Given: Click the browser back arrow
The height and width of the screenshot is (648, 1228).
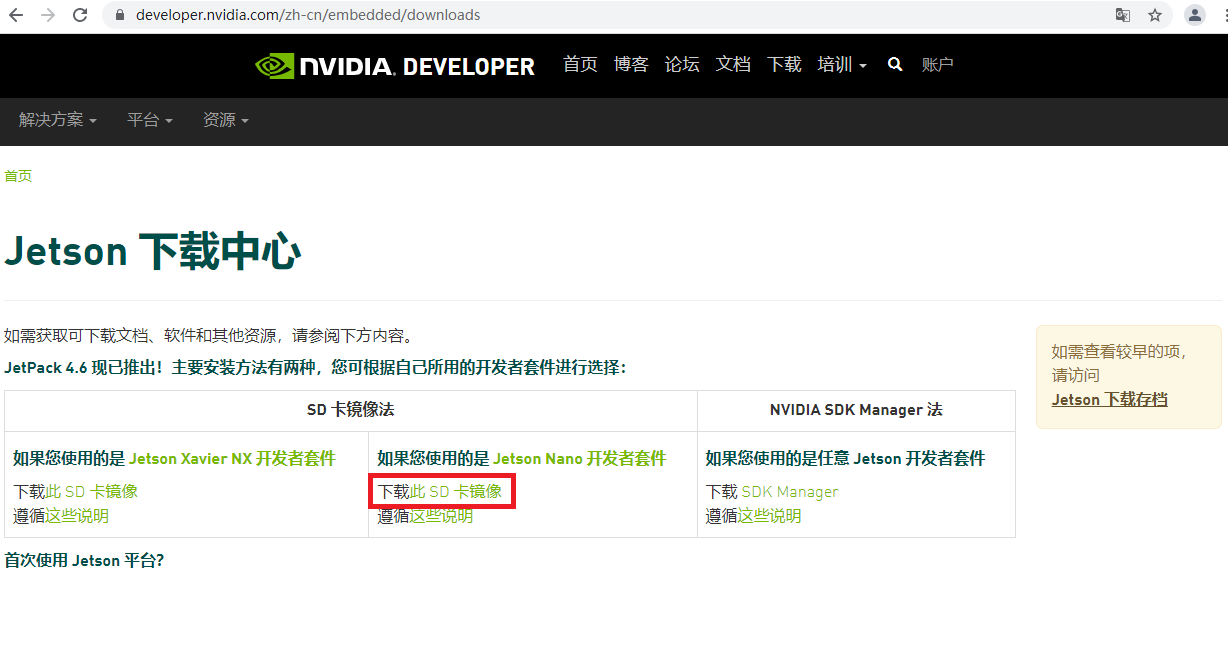Looking at the screenshot, I should click(16, 15).
